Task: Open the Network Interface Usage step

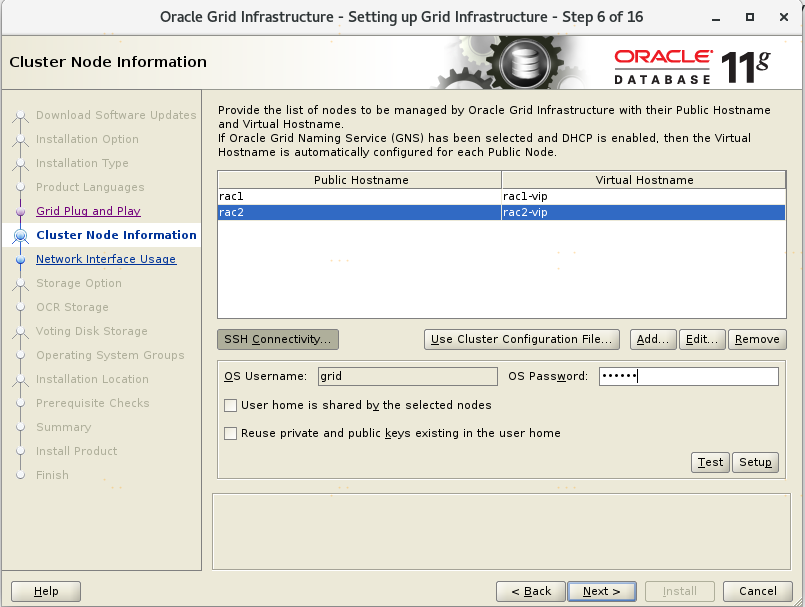Action: click(x=105, y=259)
